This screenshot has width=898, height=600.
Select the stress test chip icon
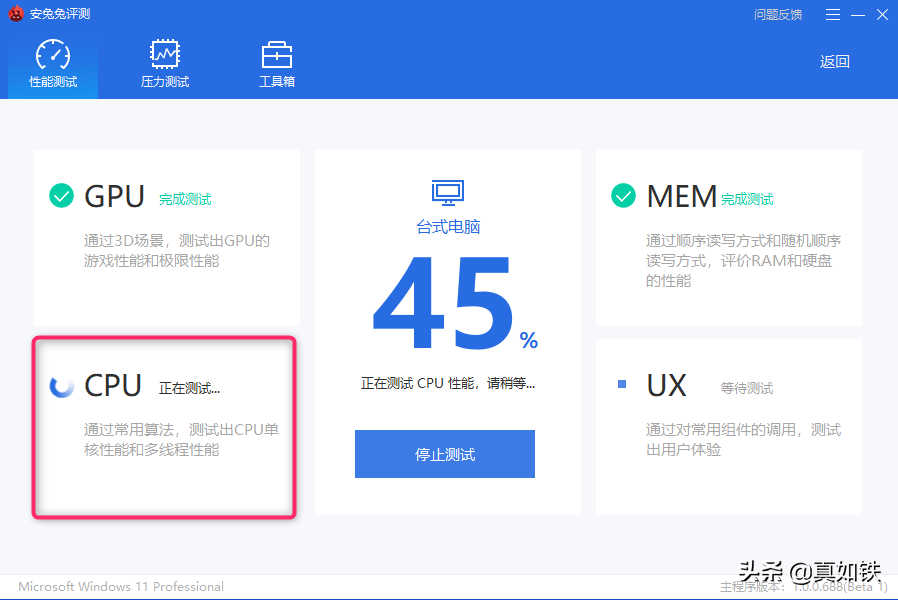pyautogui.click(x=165, y=55)
